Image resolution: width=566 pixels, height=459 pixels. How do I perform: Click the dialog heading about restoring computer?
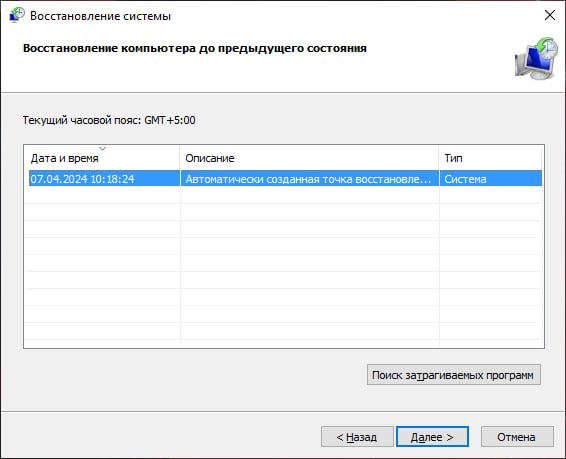pyautogui.click(x=195, y=48)
